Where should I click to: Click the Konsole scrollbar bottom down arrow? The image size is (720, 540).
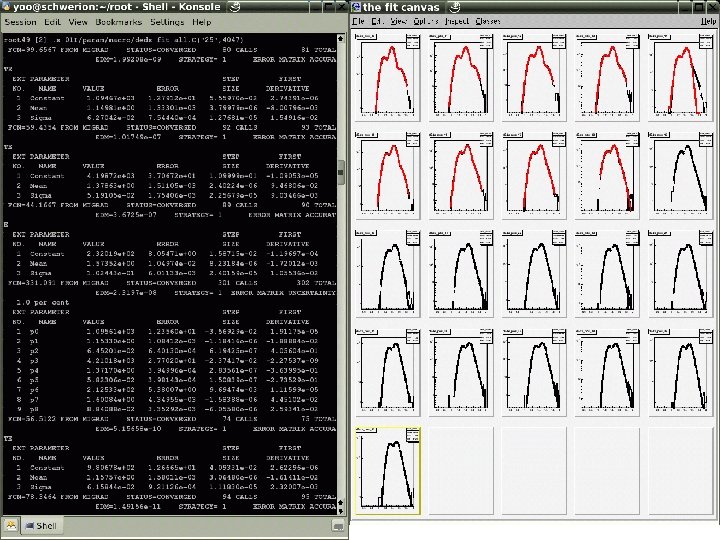click(340, 511)
